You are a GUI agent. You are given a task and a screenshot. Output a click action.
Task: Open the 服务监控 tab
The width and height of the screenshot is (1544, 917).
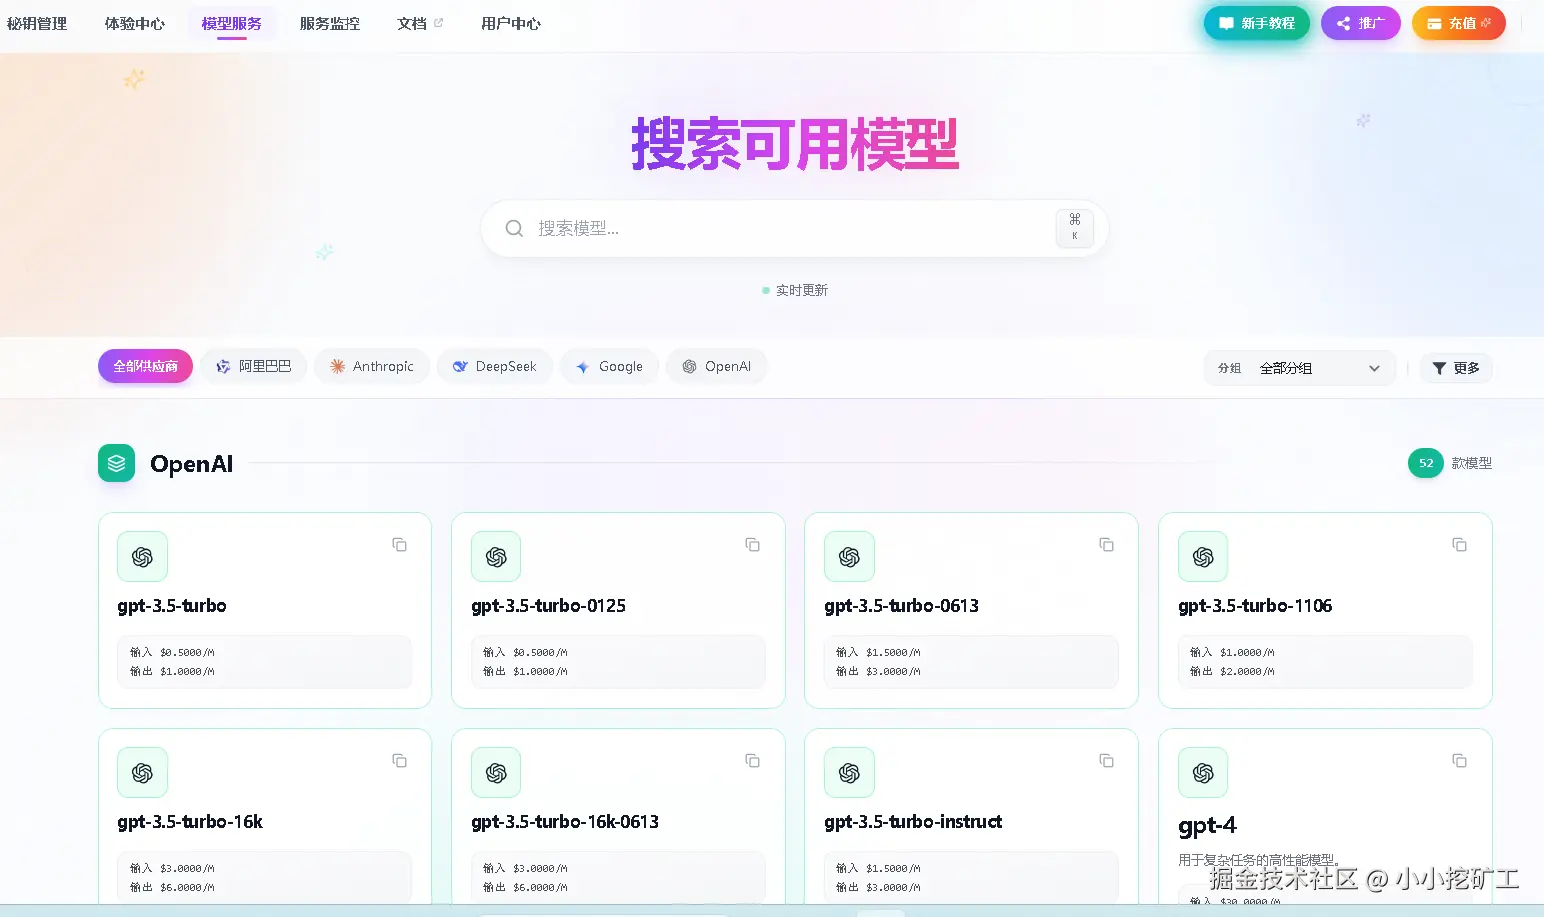[330, 23]
